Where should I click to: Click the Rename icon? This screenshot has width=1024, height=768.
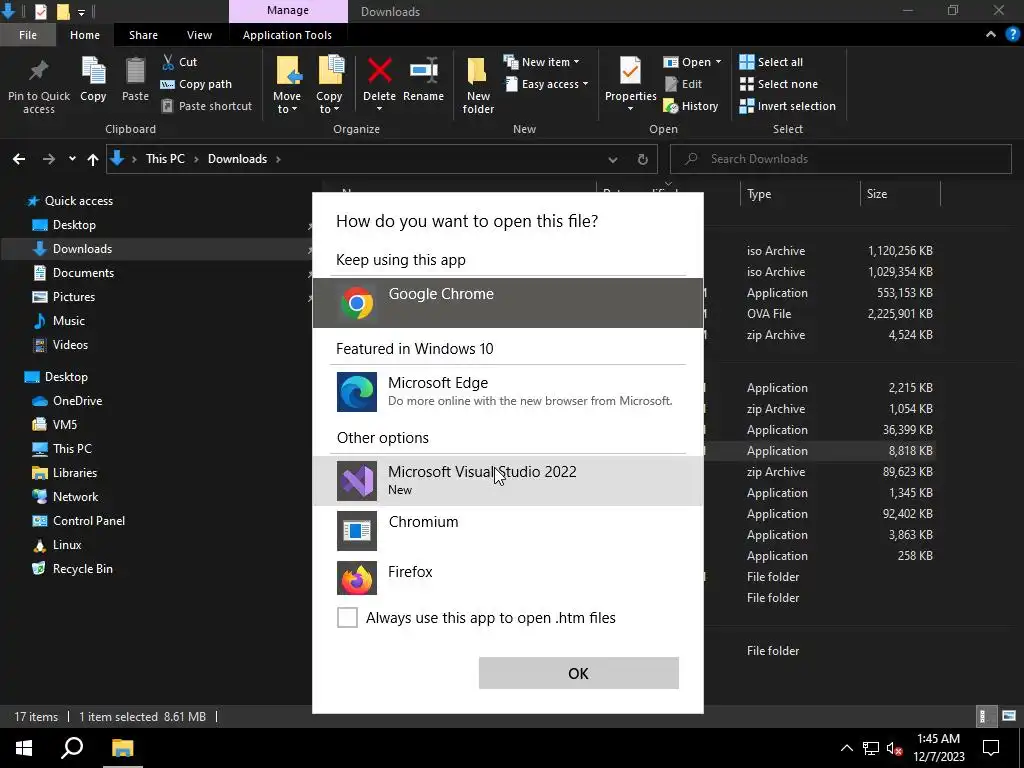[423, 71]
